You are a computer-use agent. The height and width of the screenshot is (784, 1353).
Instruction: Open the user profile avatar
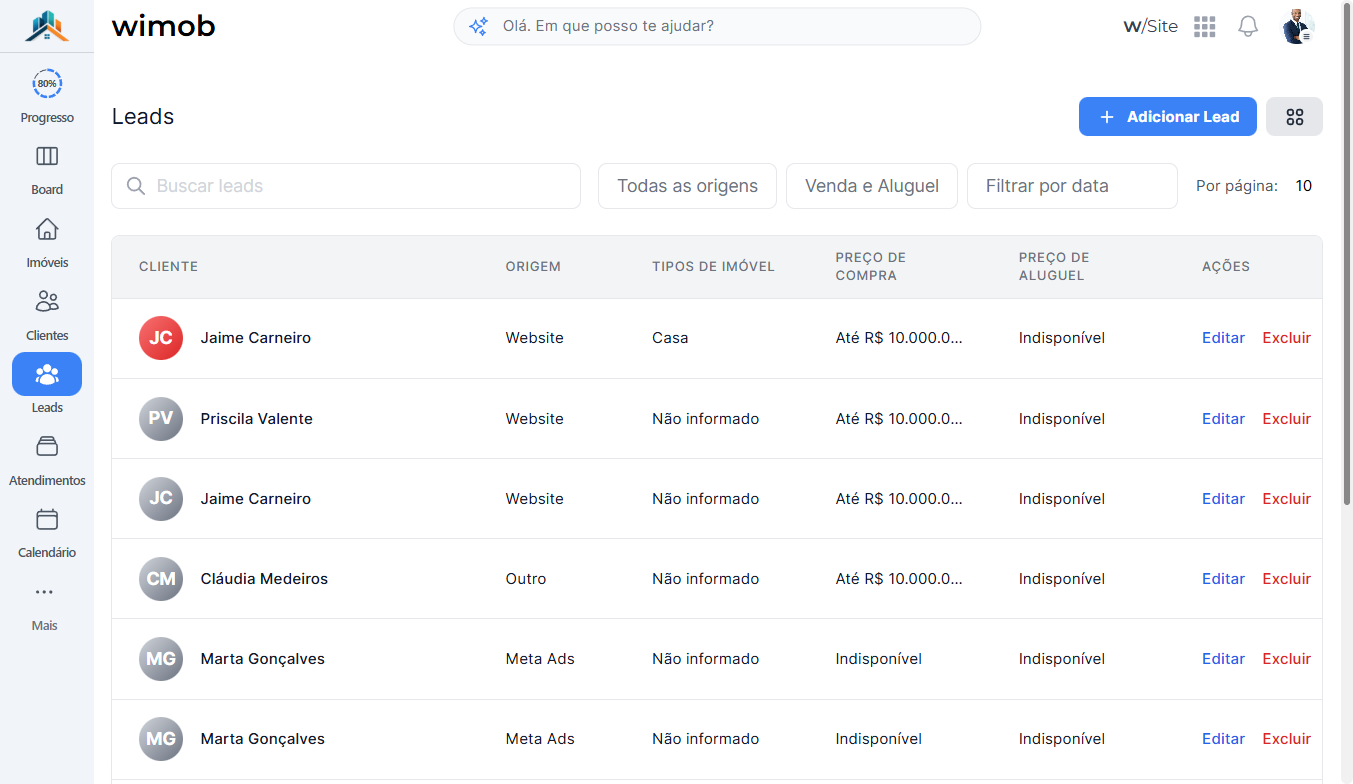tap(1298, 27)
